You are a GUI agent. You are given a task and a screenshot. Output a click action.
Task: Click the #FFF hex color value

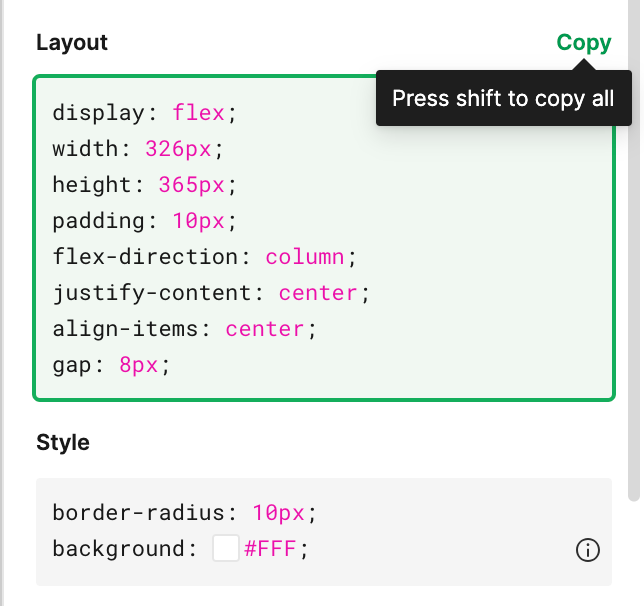[x=270, y=548]
